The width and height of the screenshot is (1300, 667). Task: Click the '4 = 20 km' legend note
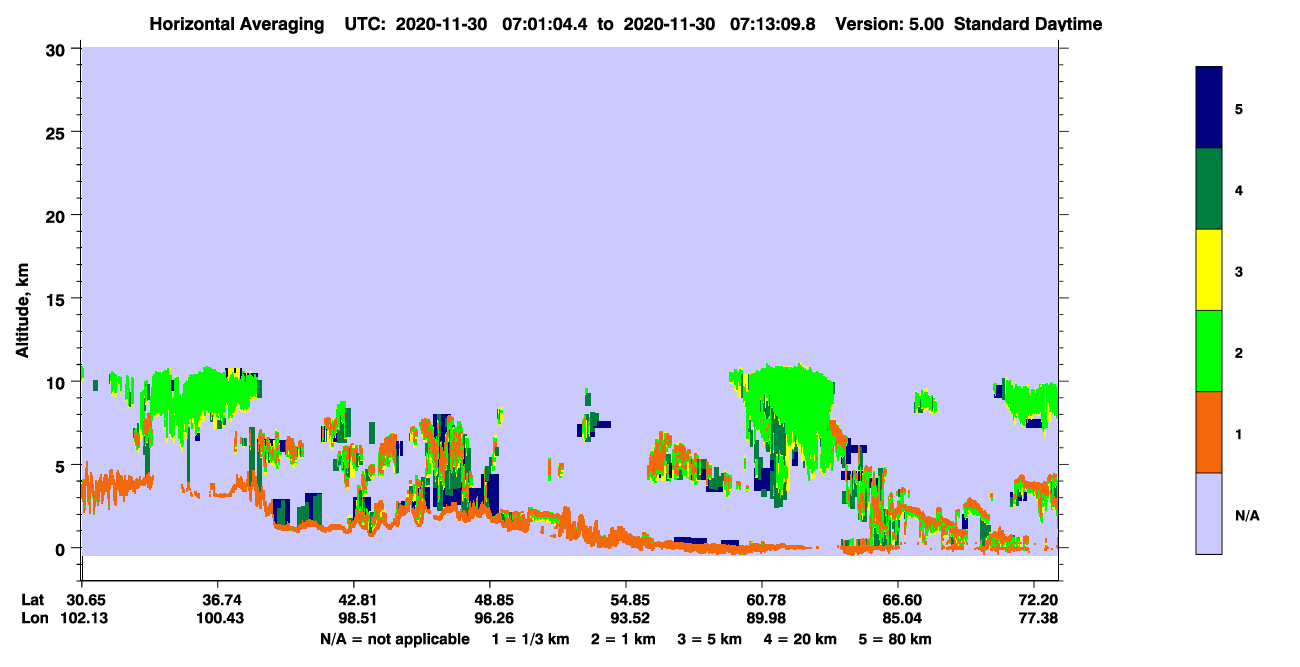tap(801, 639)
